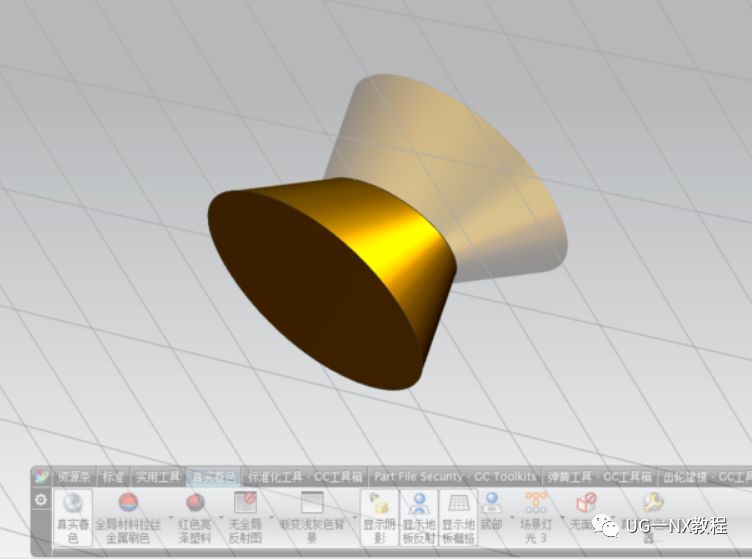This screenshot has height=559, width=752.
Task: Click the NX logo menu icon
Action: pos(41,476)
